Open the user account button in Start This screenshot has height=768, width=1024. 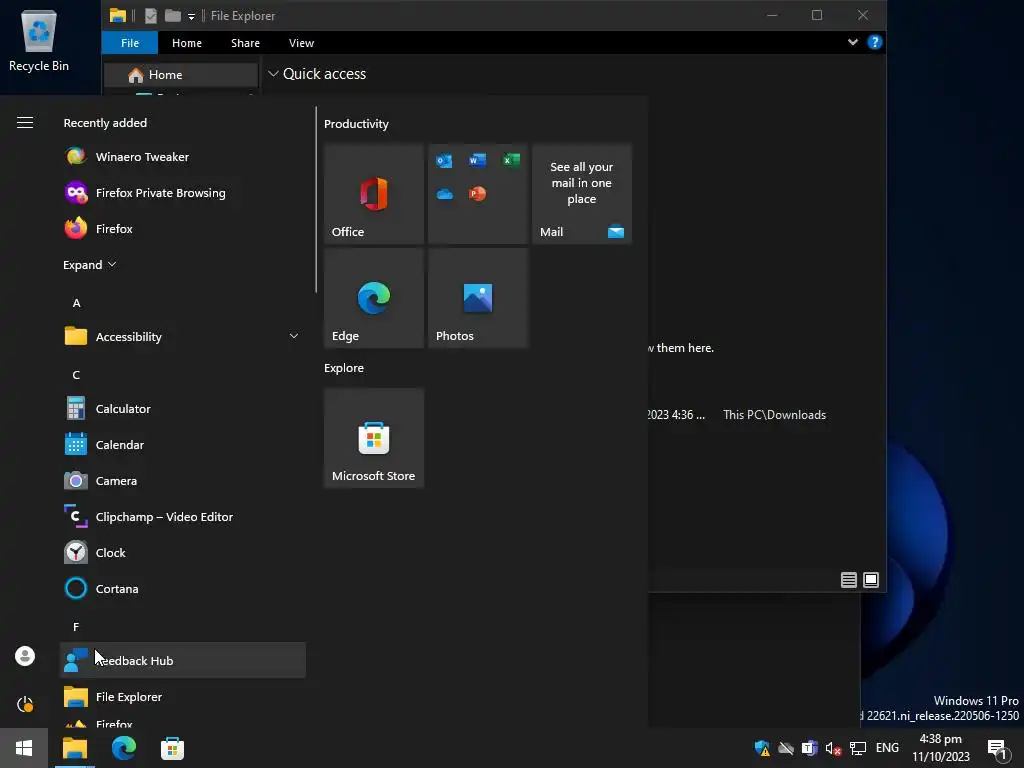pyautogui.click(x=25, y=656)
